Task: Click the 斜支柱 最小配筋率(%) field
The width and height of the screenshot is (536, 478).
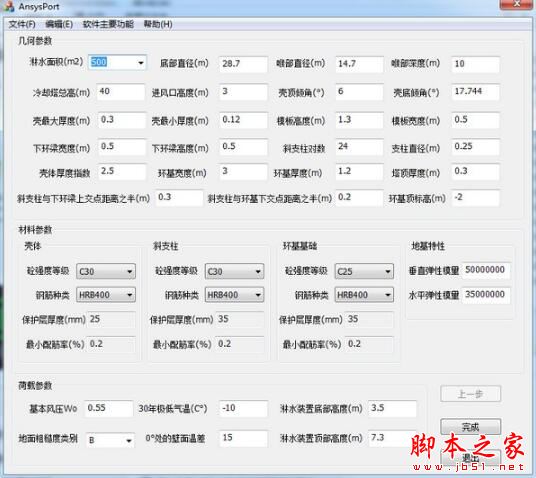Action: pos(240,344)
